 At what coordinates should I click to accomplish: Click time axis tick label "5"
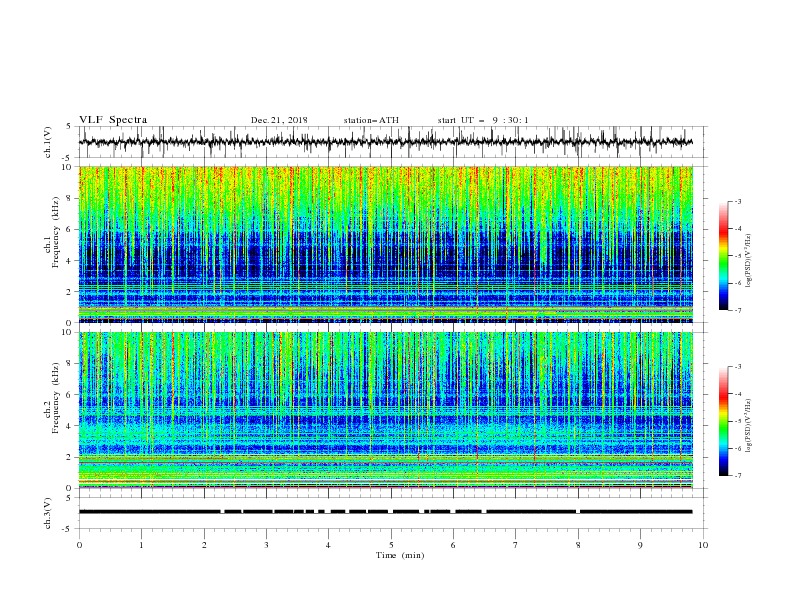pos(391,545)
